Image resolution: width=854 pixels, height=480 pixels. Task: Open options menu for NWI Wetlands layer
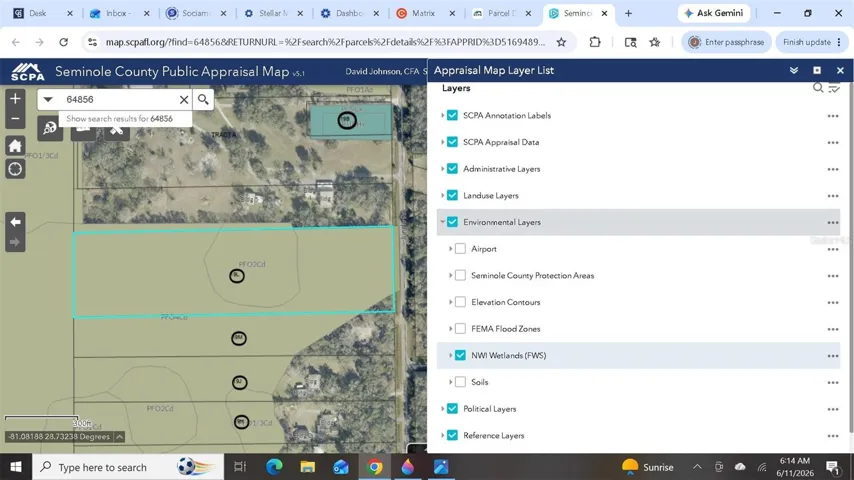[x=833, y=356]
